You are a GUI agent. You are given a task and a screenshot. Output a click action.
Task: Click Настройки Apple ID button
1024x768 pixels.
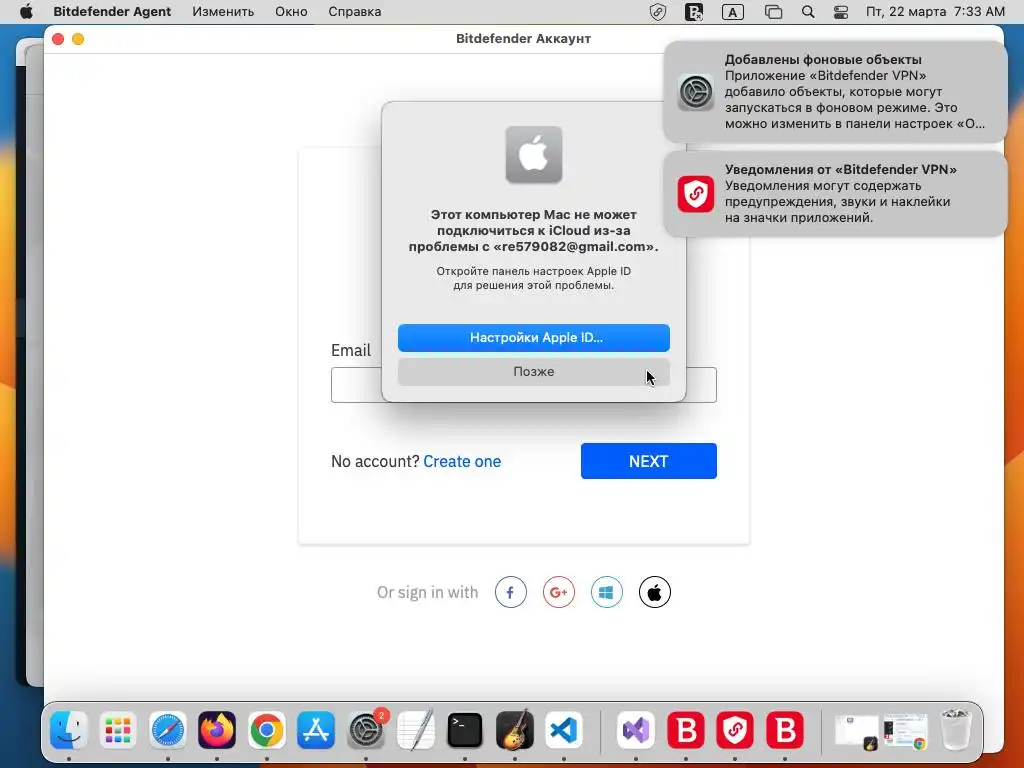coord(534,338)
